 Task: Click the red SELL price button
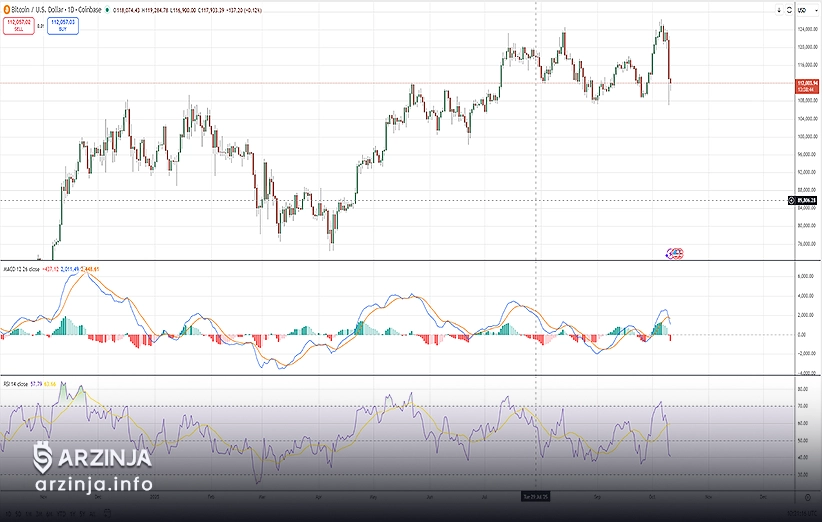(18, 26)
